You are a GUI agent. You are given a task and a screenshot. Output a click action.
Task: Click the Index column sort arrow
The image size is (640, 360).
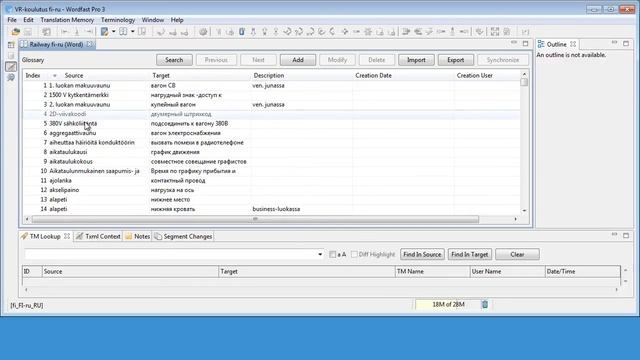tap(55, 76)
